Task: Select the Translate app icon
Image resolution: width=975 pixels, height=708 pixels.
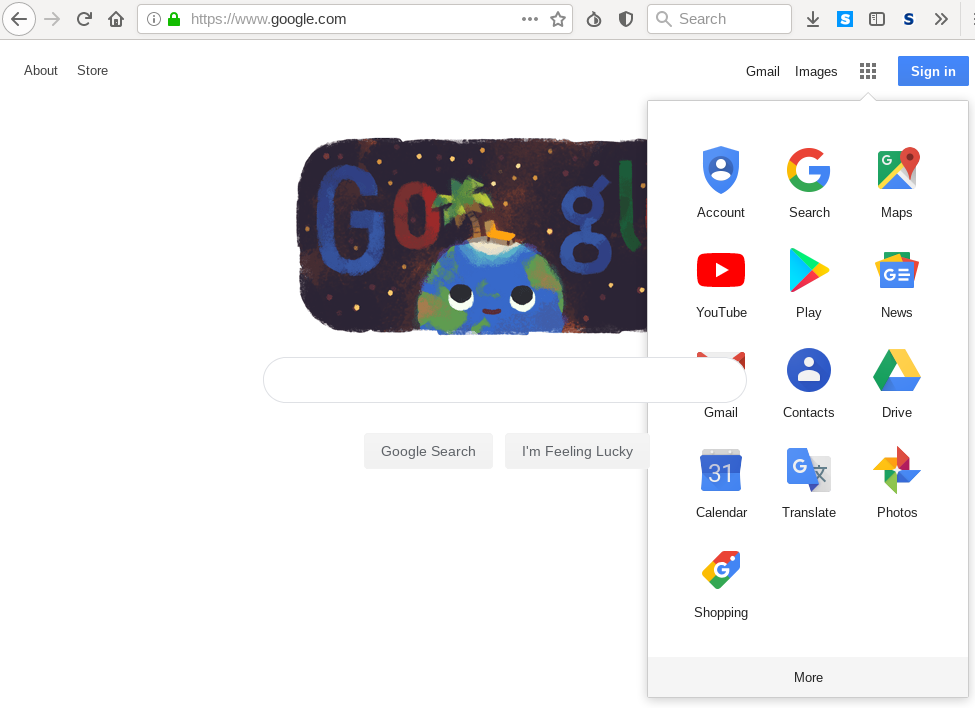Action: pyautogui.click(x=808, y=470)
